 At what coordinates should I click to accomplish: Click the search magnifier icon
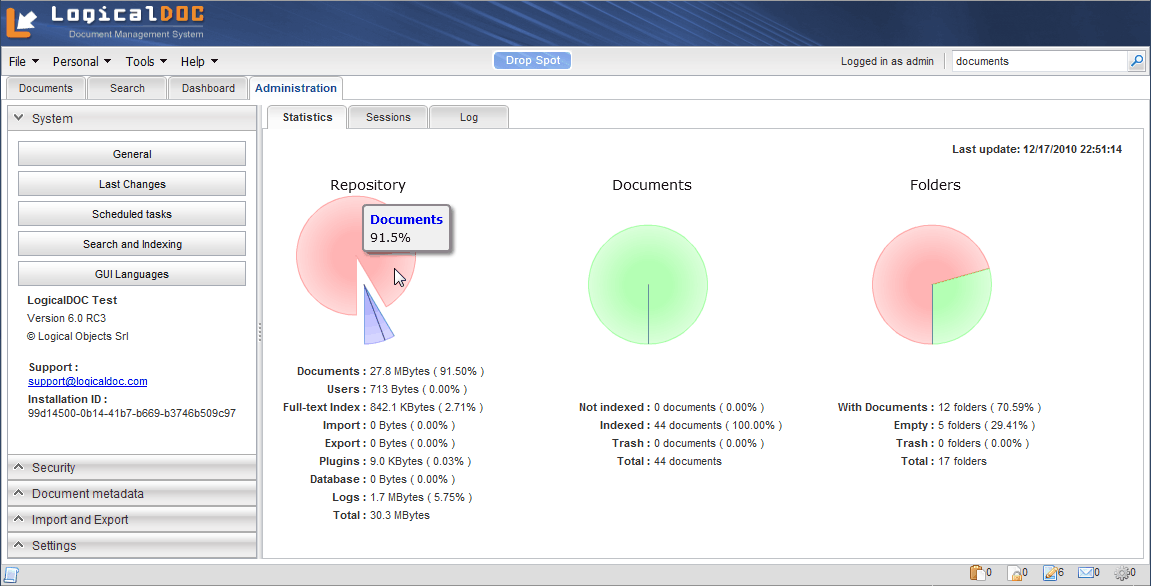point(1136,61)
